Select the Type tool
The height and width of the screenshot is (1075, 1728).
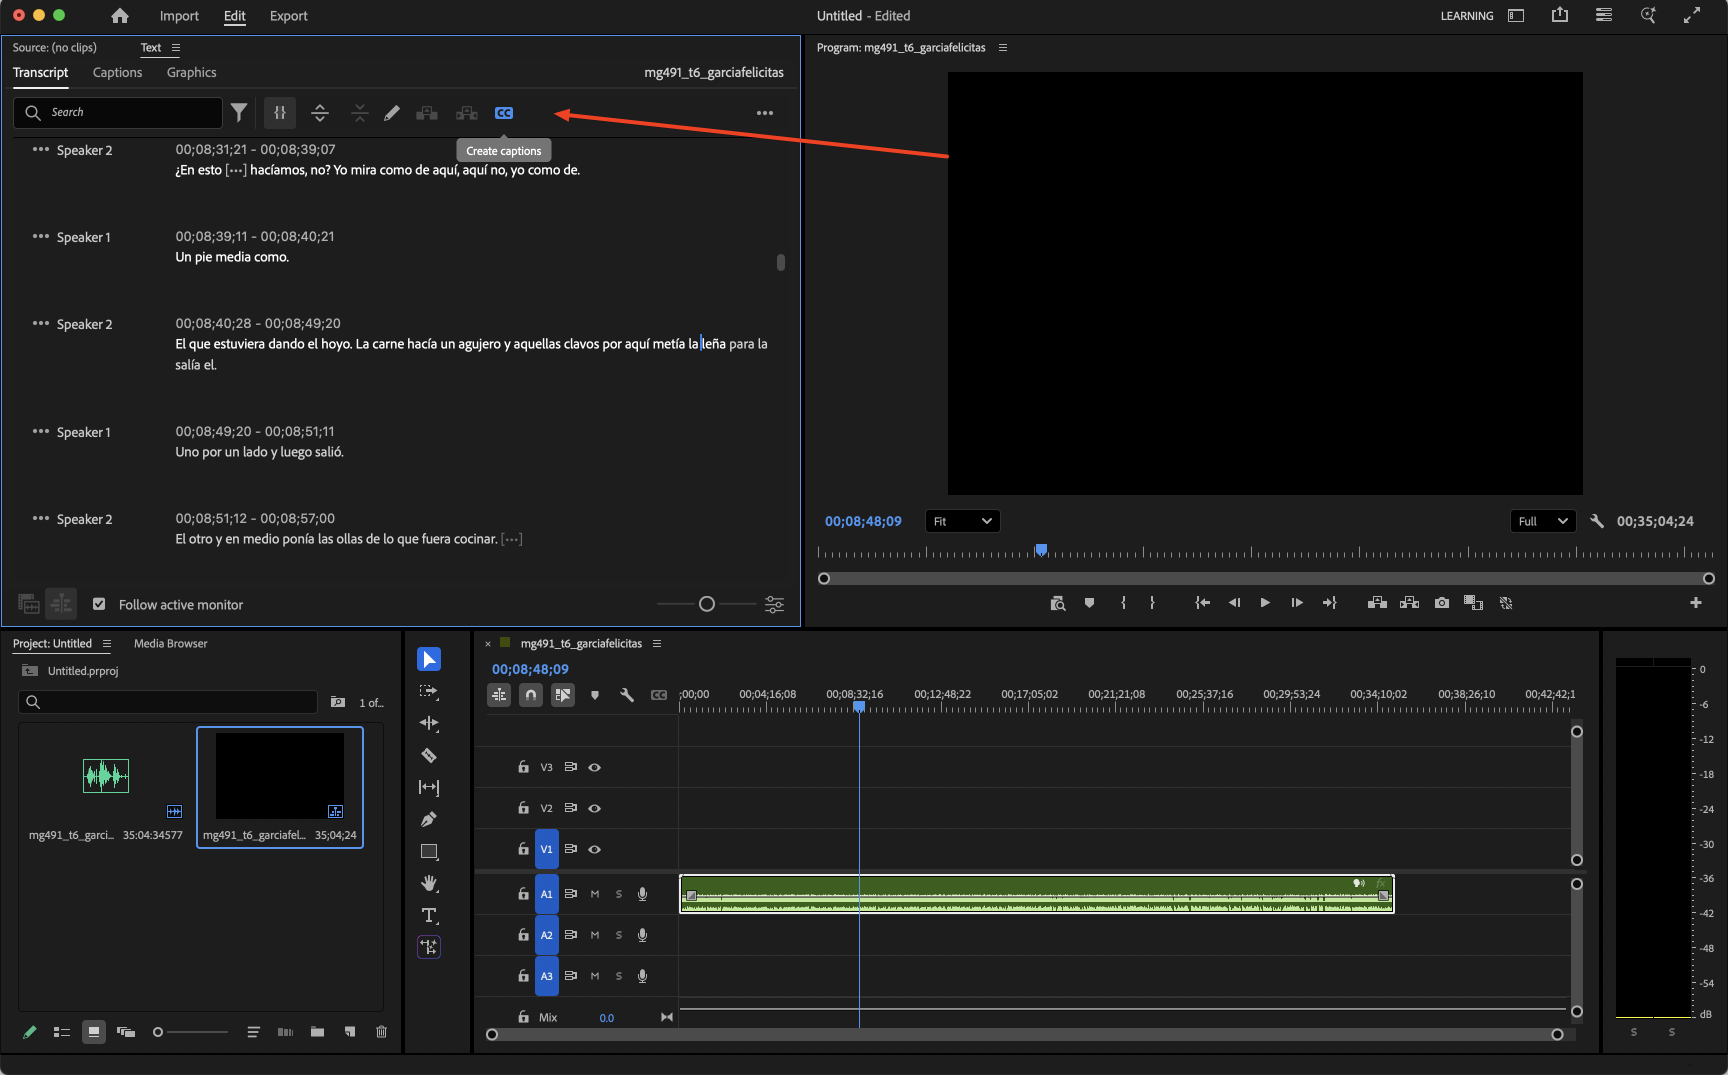point(429,915)
